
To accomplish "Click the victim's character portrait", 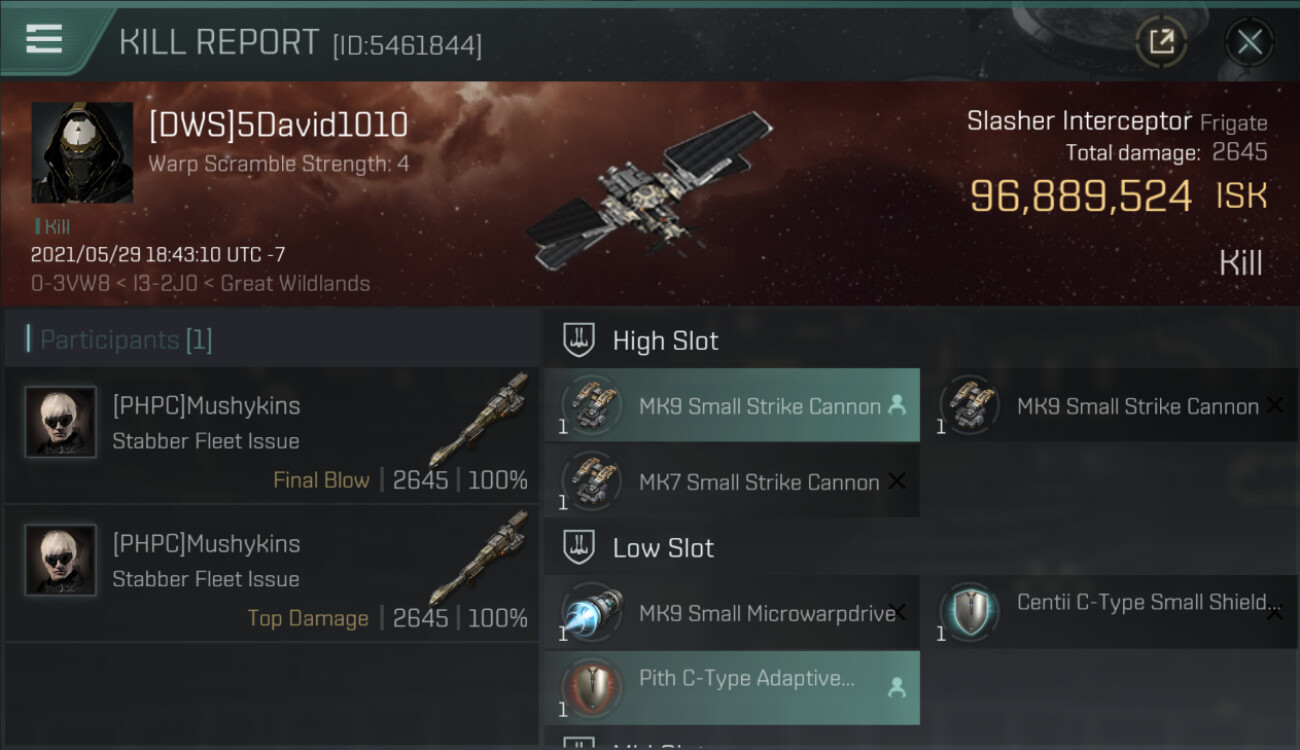I will tap(82, 153).
